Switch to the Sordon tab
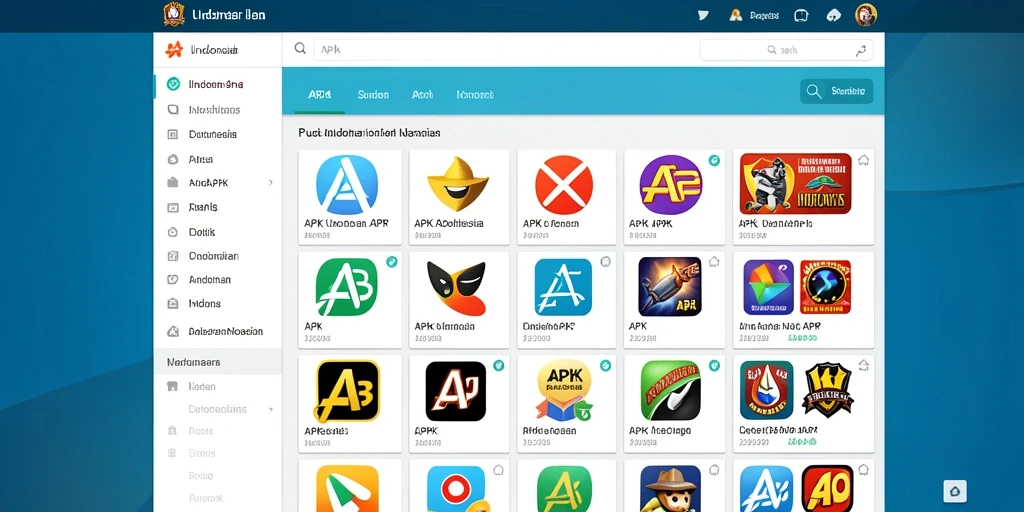 tap(374, 95)
